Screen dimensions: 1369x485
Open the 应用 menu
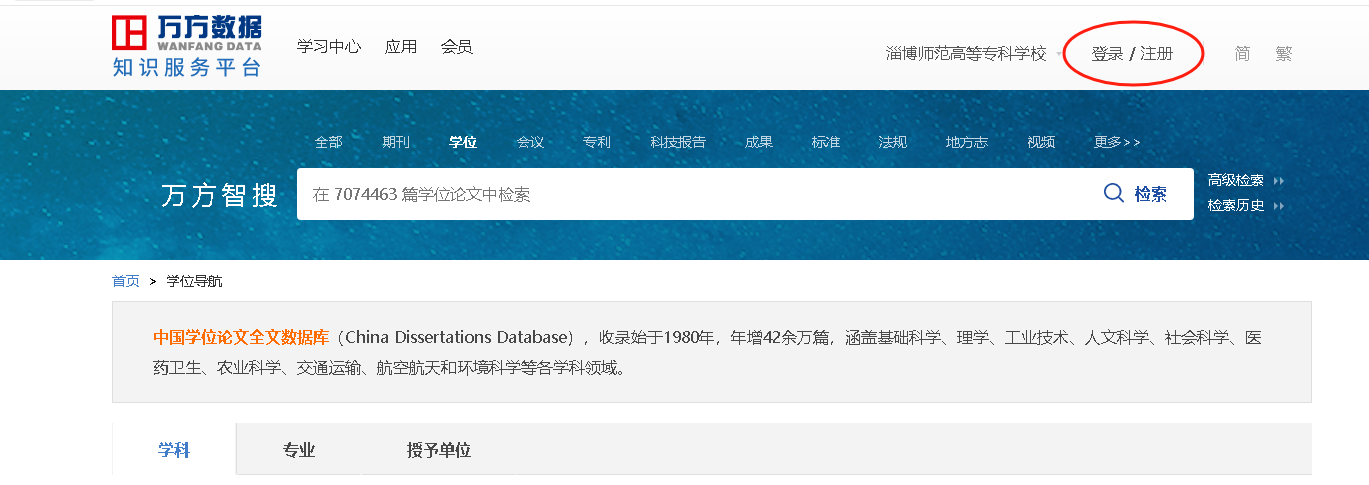coord(401,47)
